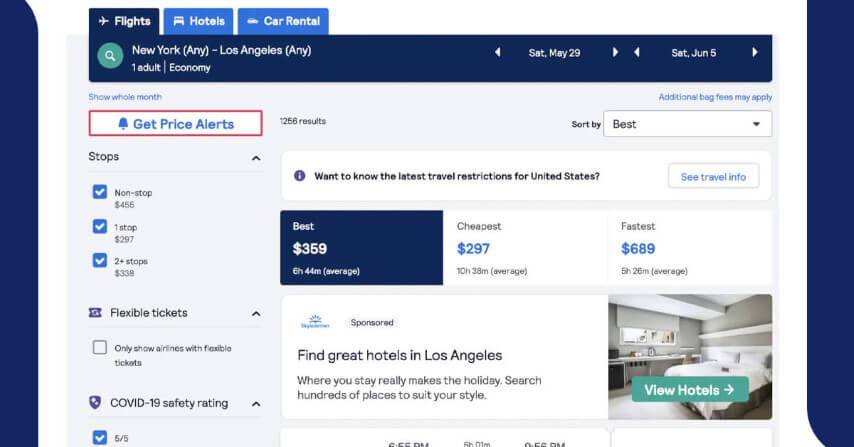Go to next return date after Jun 5
This screenshot has height=447, width=854.
[755, 52]
